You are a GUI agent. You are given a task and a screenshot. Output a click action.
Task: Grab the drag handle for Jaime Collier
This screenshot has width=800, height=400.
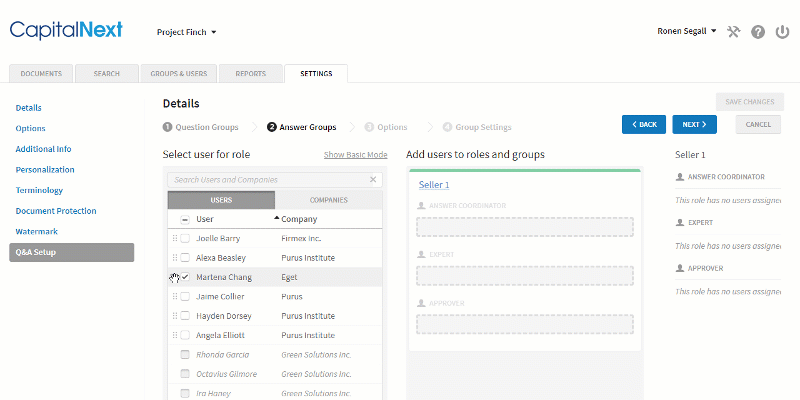click(175, 296)
